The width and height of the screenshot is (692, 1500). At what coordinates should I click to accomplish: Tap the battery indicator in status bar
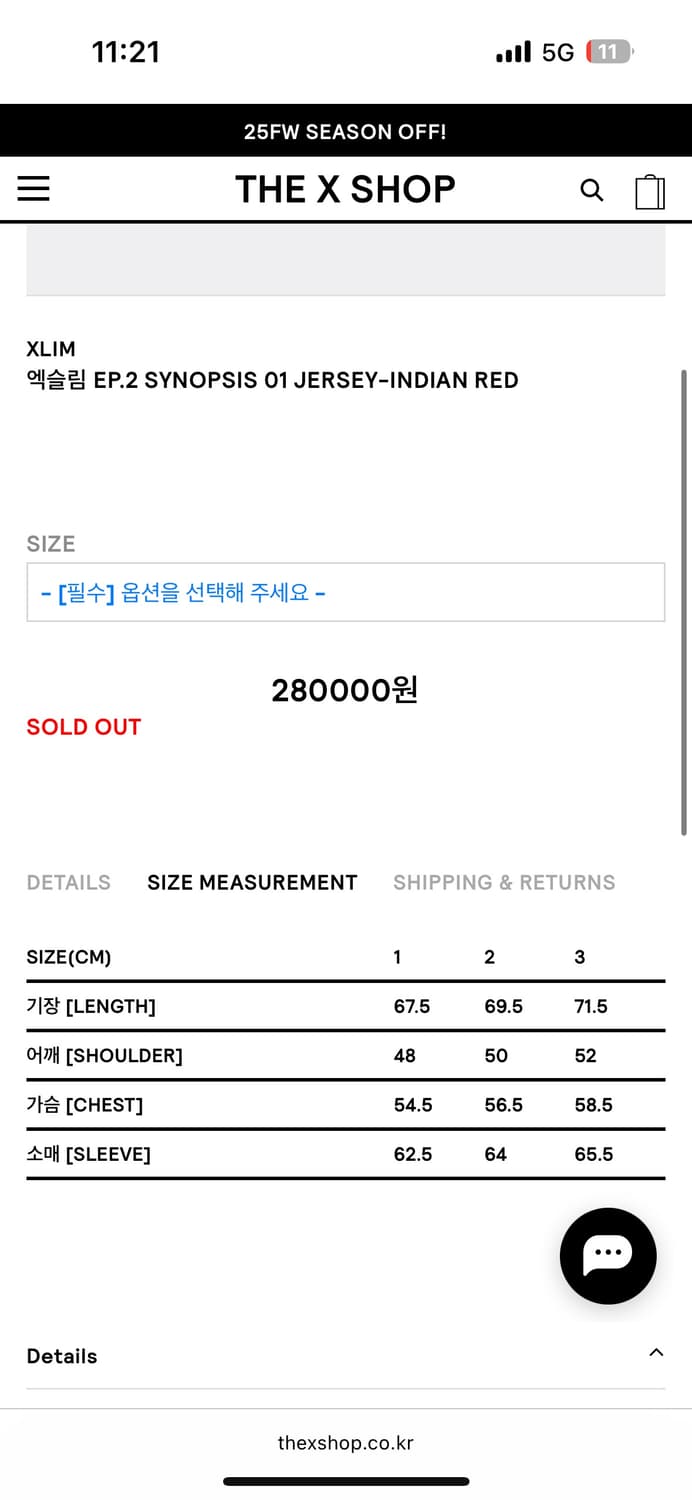(x=609, y=52)
